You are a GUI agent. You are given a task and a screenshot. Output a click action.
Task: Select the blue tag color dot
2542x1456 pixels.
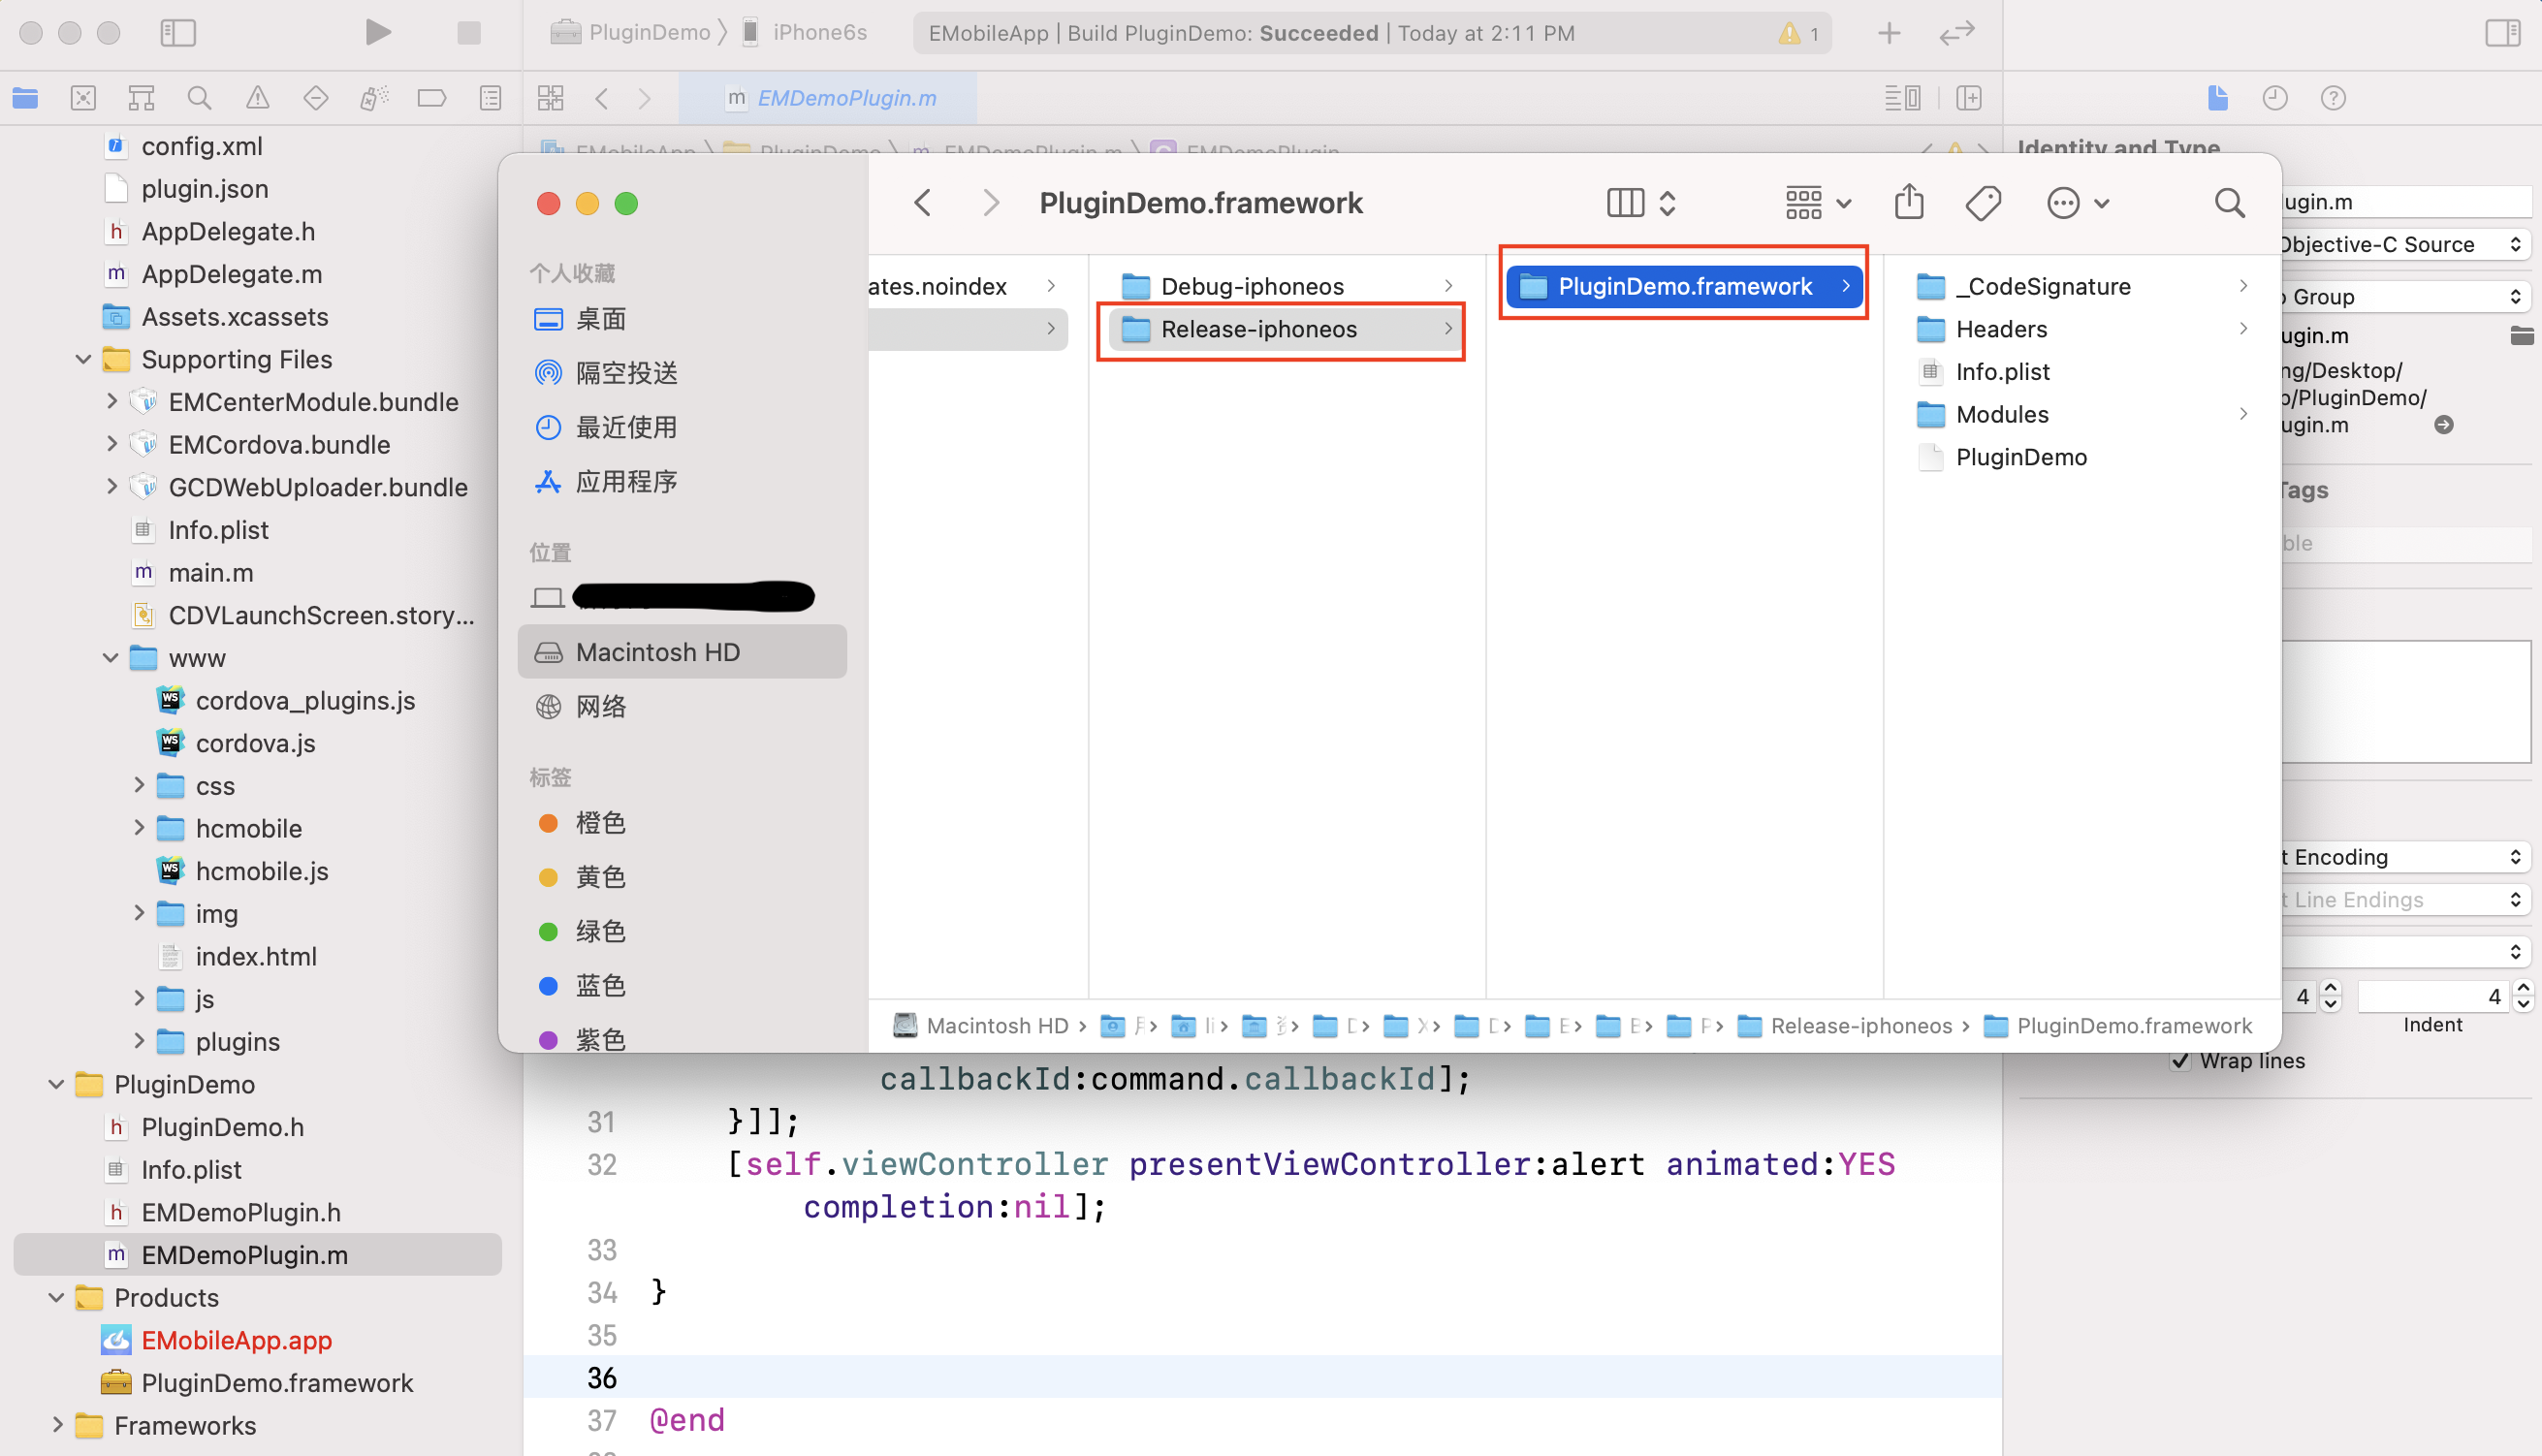click(x=548, y=986)
